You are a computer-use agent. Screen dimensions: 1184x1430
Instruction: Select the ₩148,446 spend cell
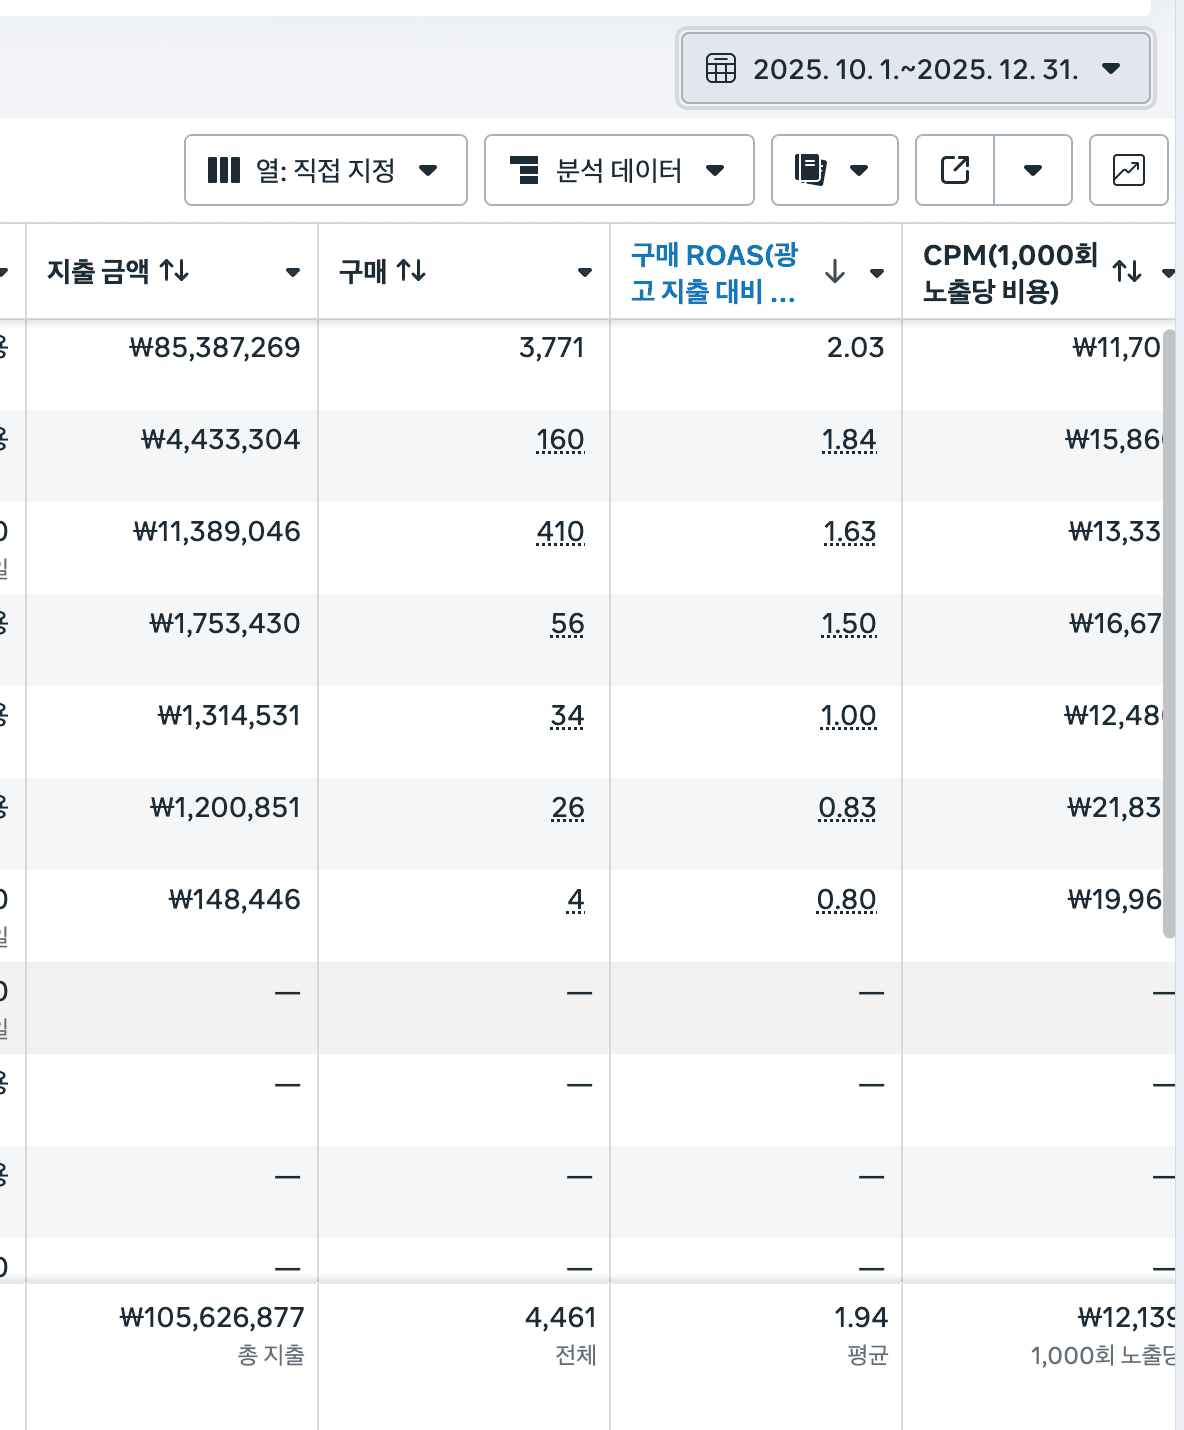(x=235, y=900)
